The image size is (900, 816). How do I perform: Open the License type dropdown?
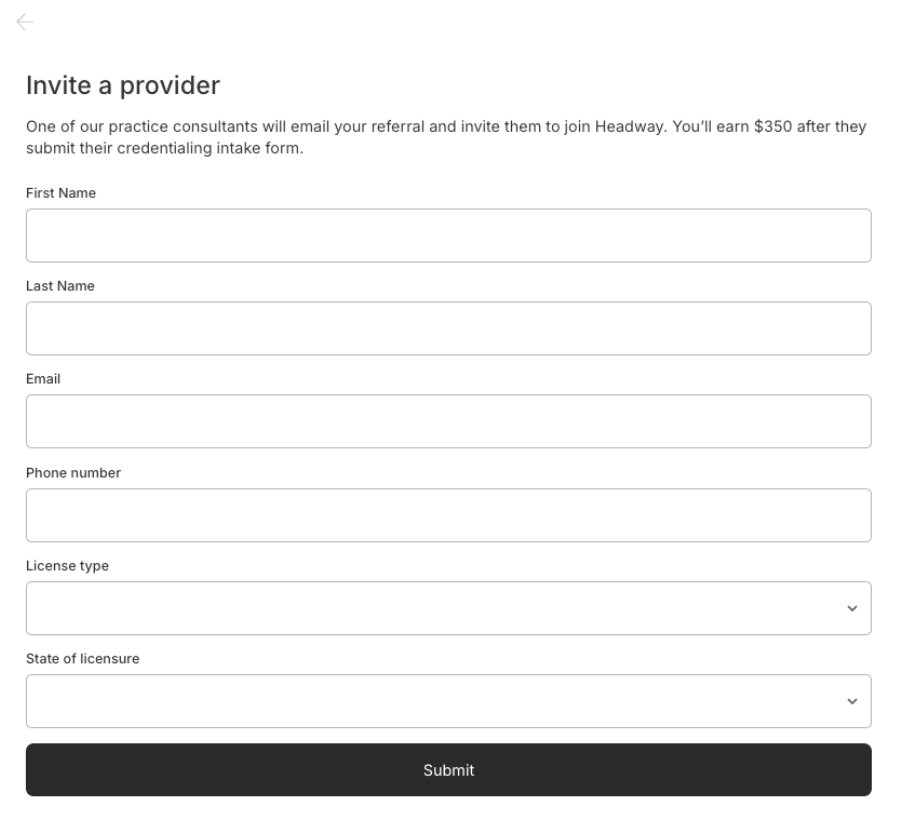coord(448,609)
